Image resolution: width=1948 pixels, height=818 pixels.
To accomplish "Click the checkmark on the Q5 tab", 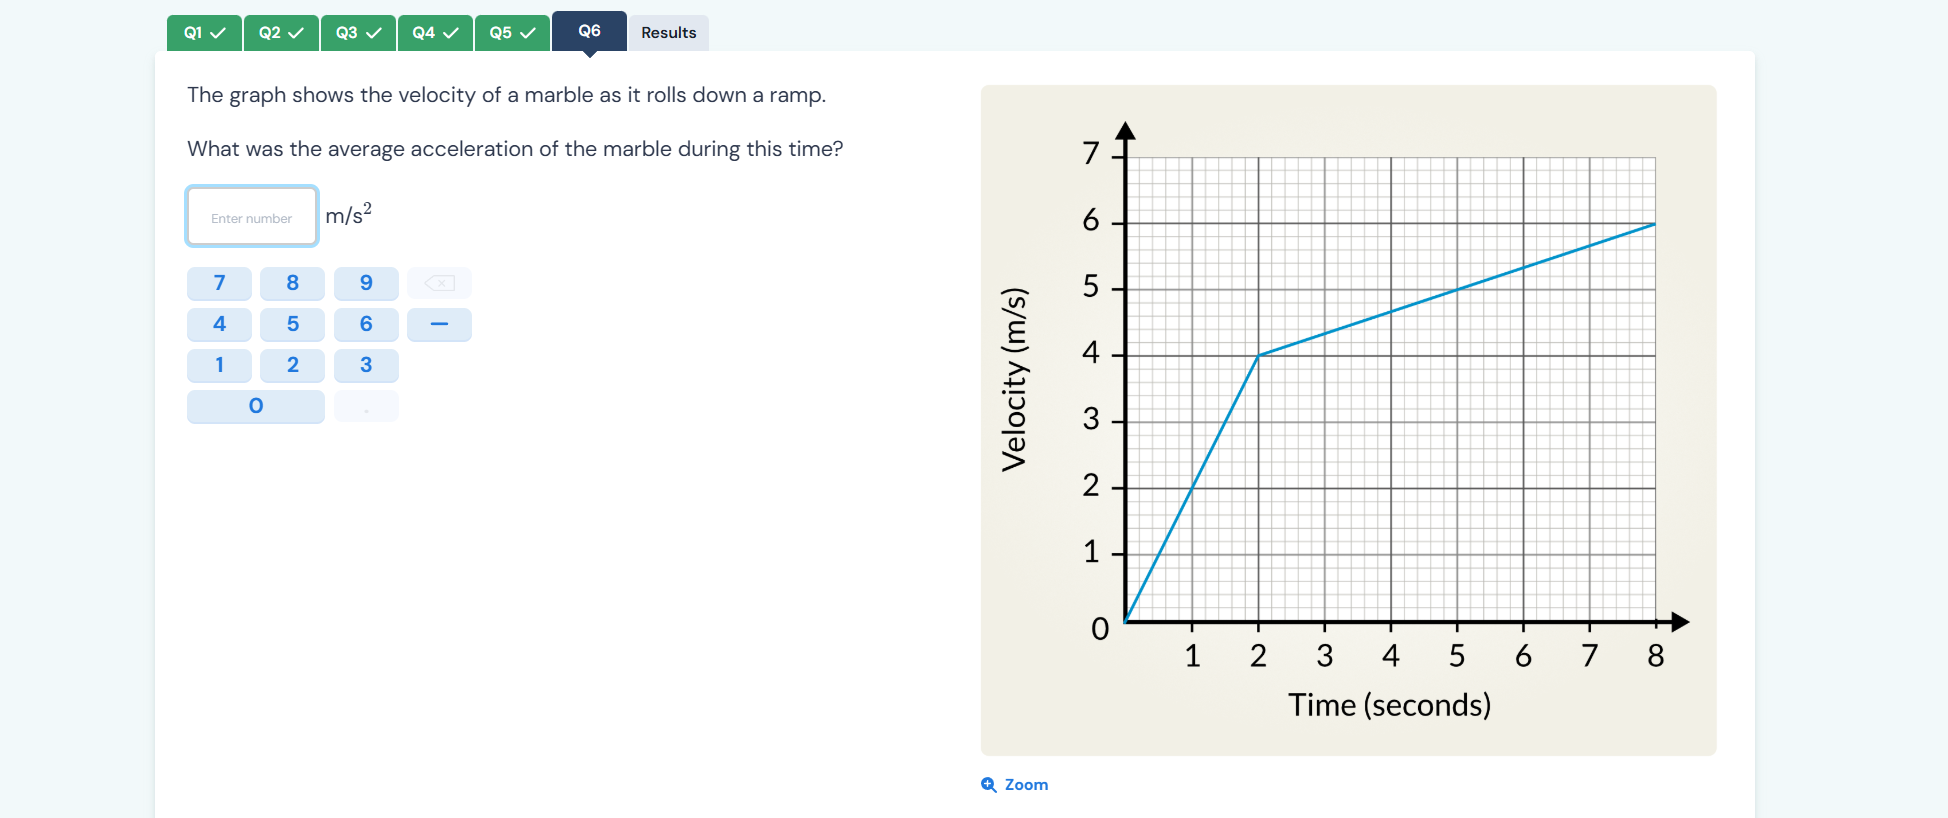I will (528, 31).
